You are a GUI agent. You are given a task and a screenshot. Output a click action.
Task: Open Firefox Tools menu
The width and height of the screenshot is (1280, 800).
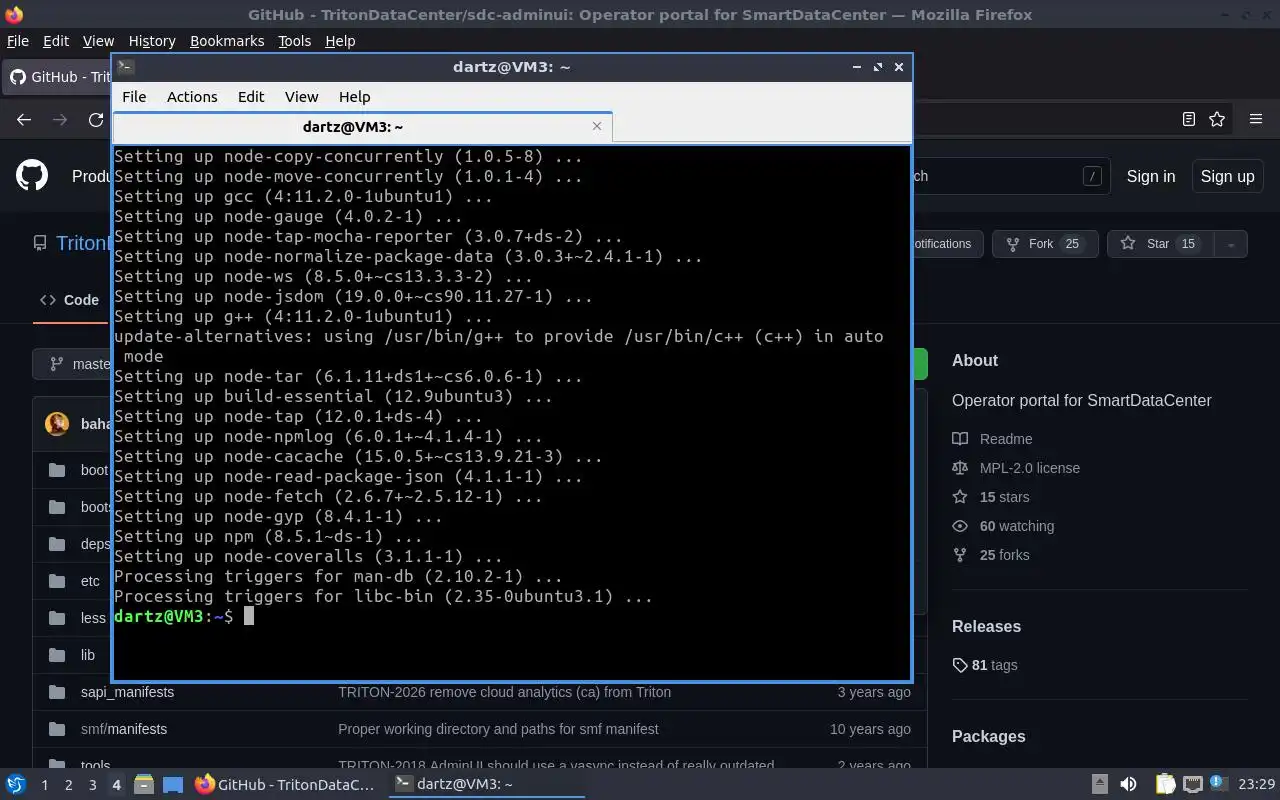click(294, 41)
